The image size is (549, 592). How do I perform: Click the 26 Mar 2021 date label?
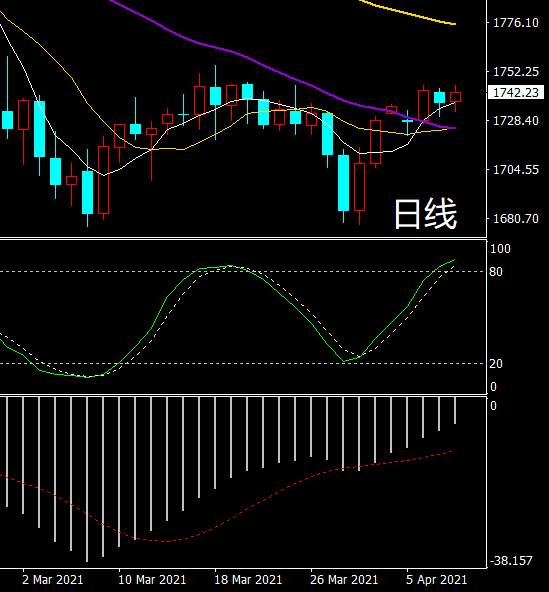click(344, 579)
